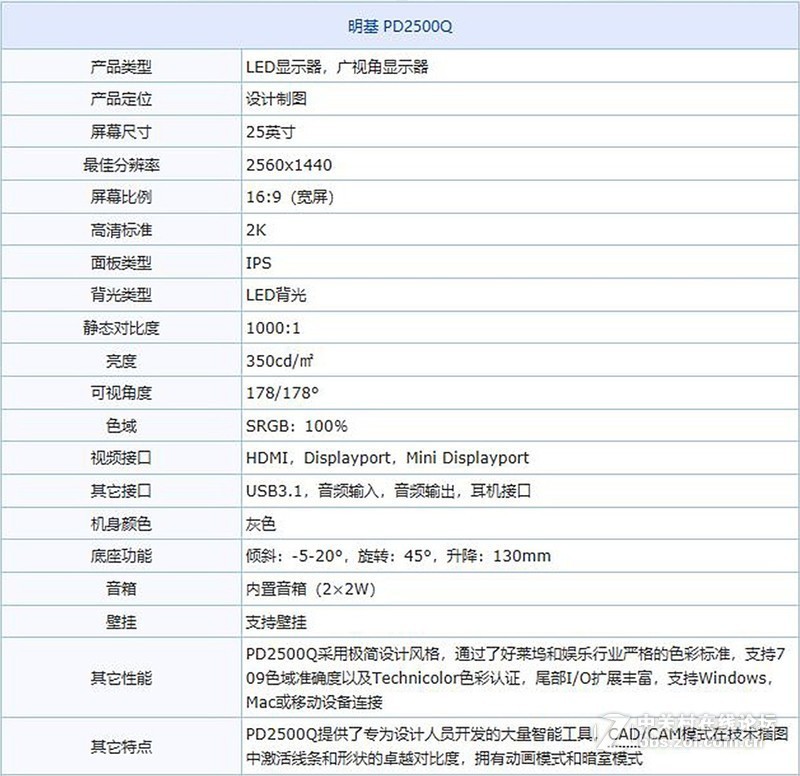Click the 设计制图 value cell
800x776 pixels.
(272, 99)
